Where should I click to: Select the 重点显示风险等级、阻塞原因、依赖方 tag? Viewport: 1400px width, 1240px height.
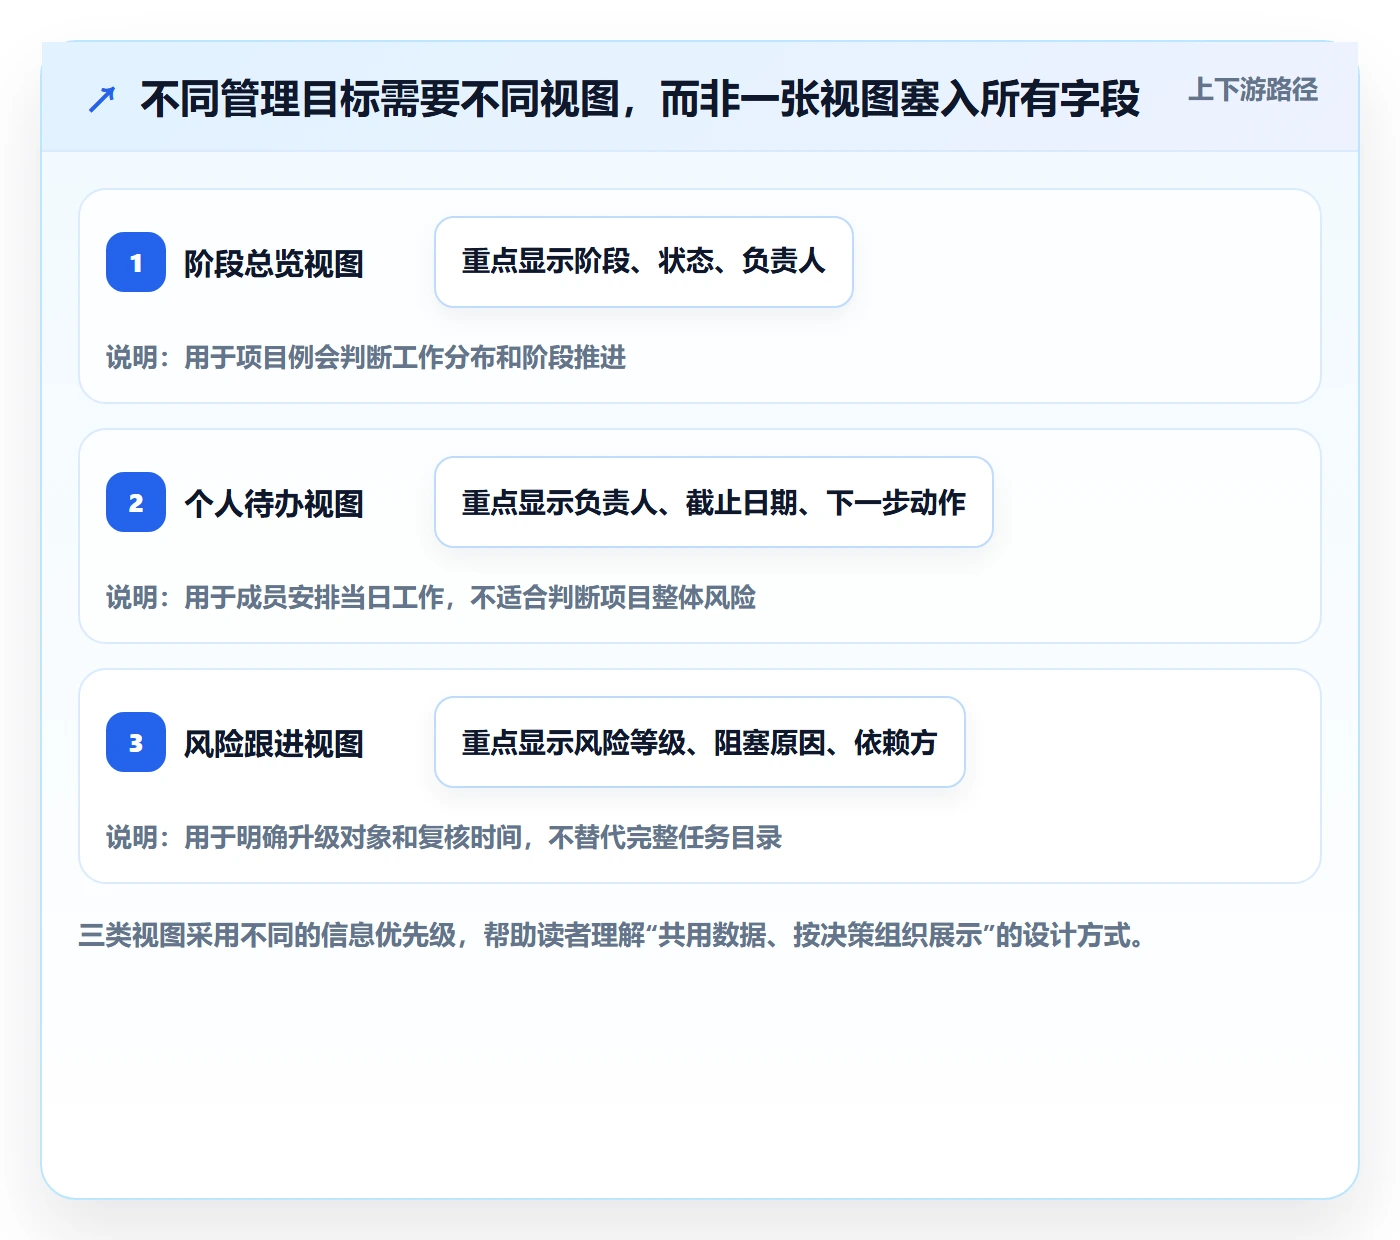(700, 742)
